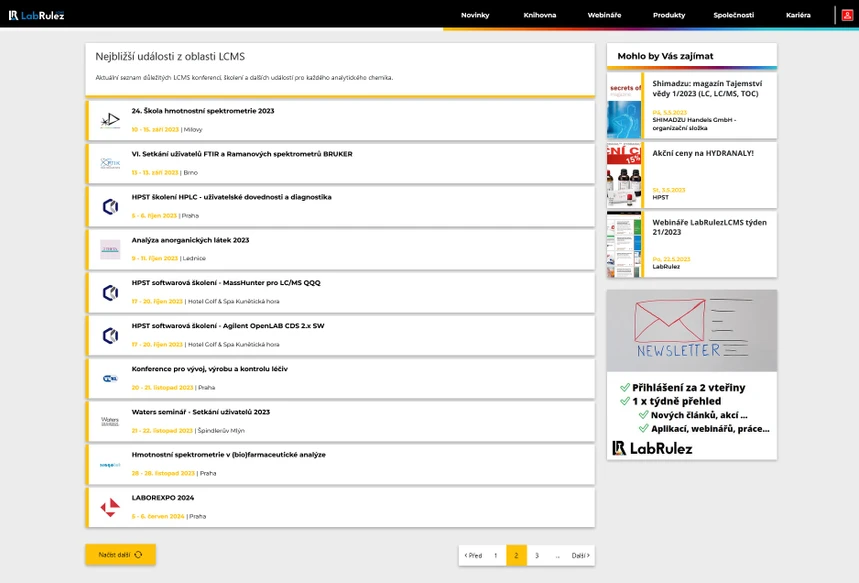Click the HPST logo beside HPLC training event

click(x=110, y=206)
